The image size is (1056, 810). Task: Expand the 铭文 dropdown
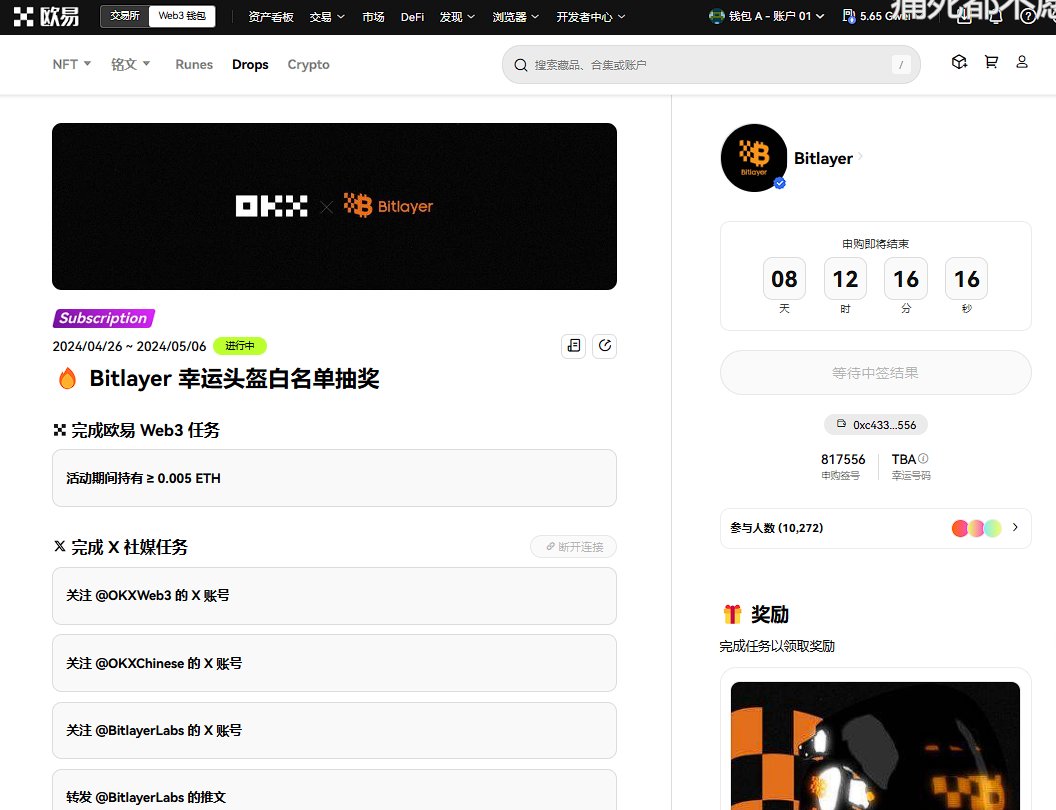point(130,64)
